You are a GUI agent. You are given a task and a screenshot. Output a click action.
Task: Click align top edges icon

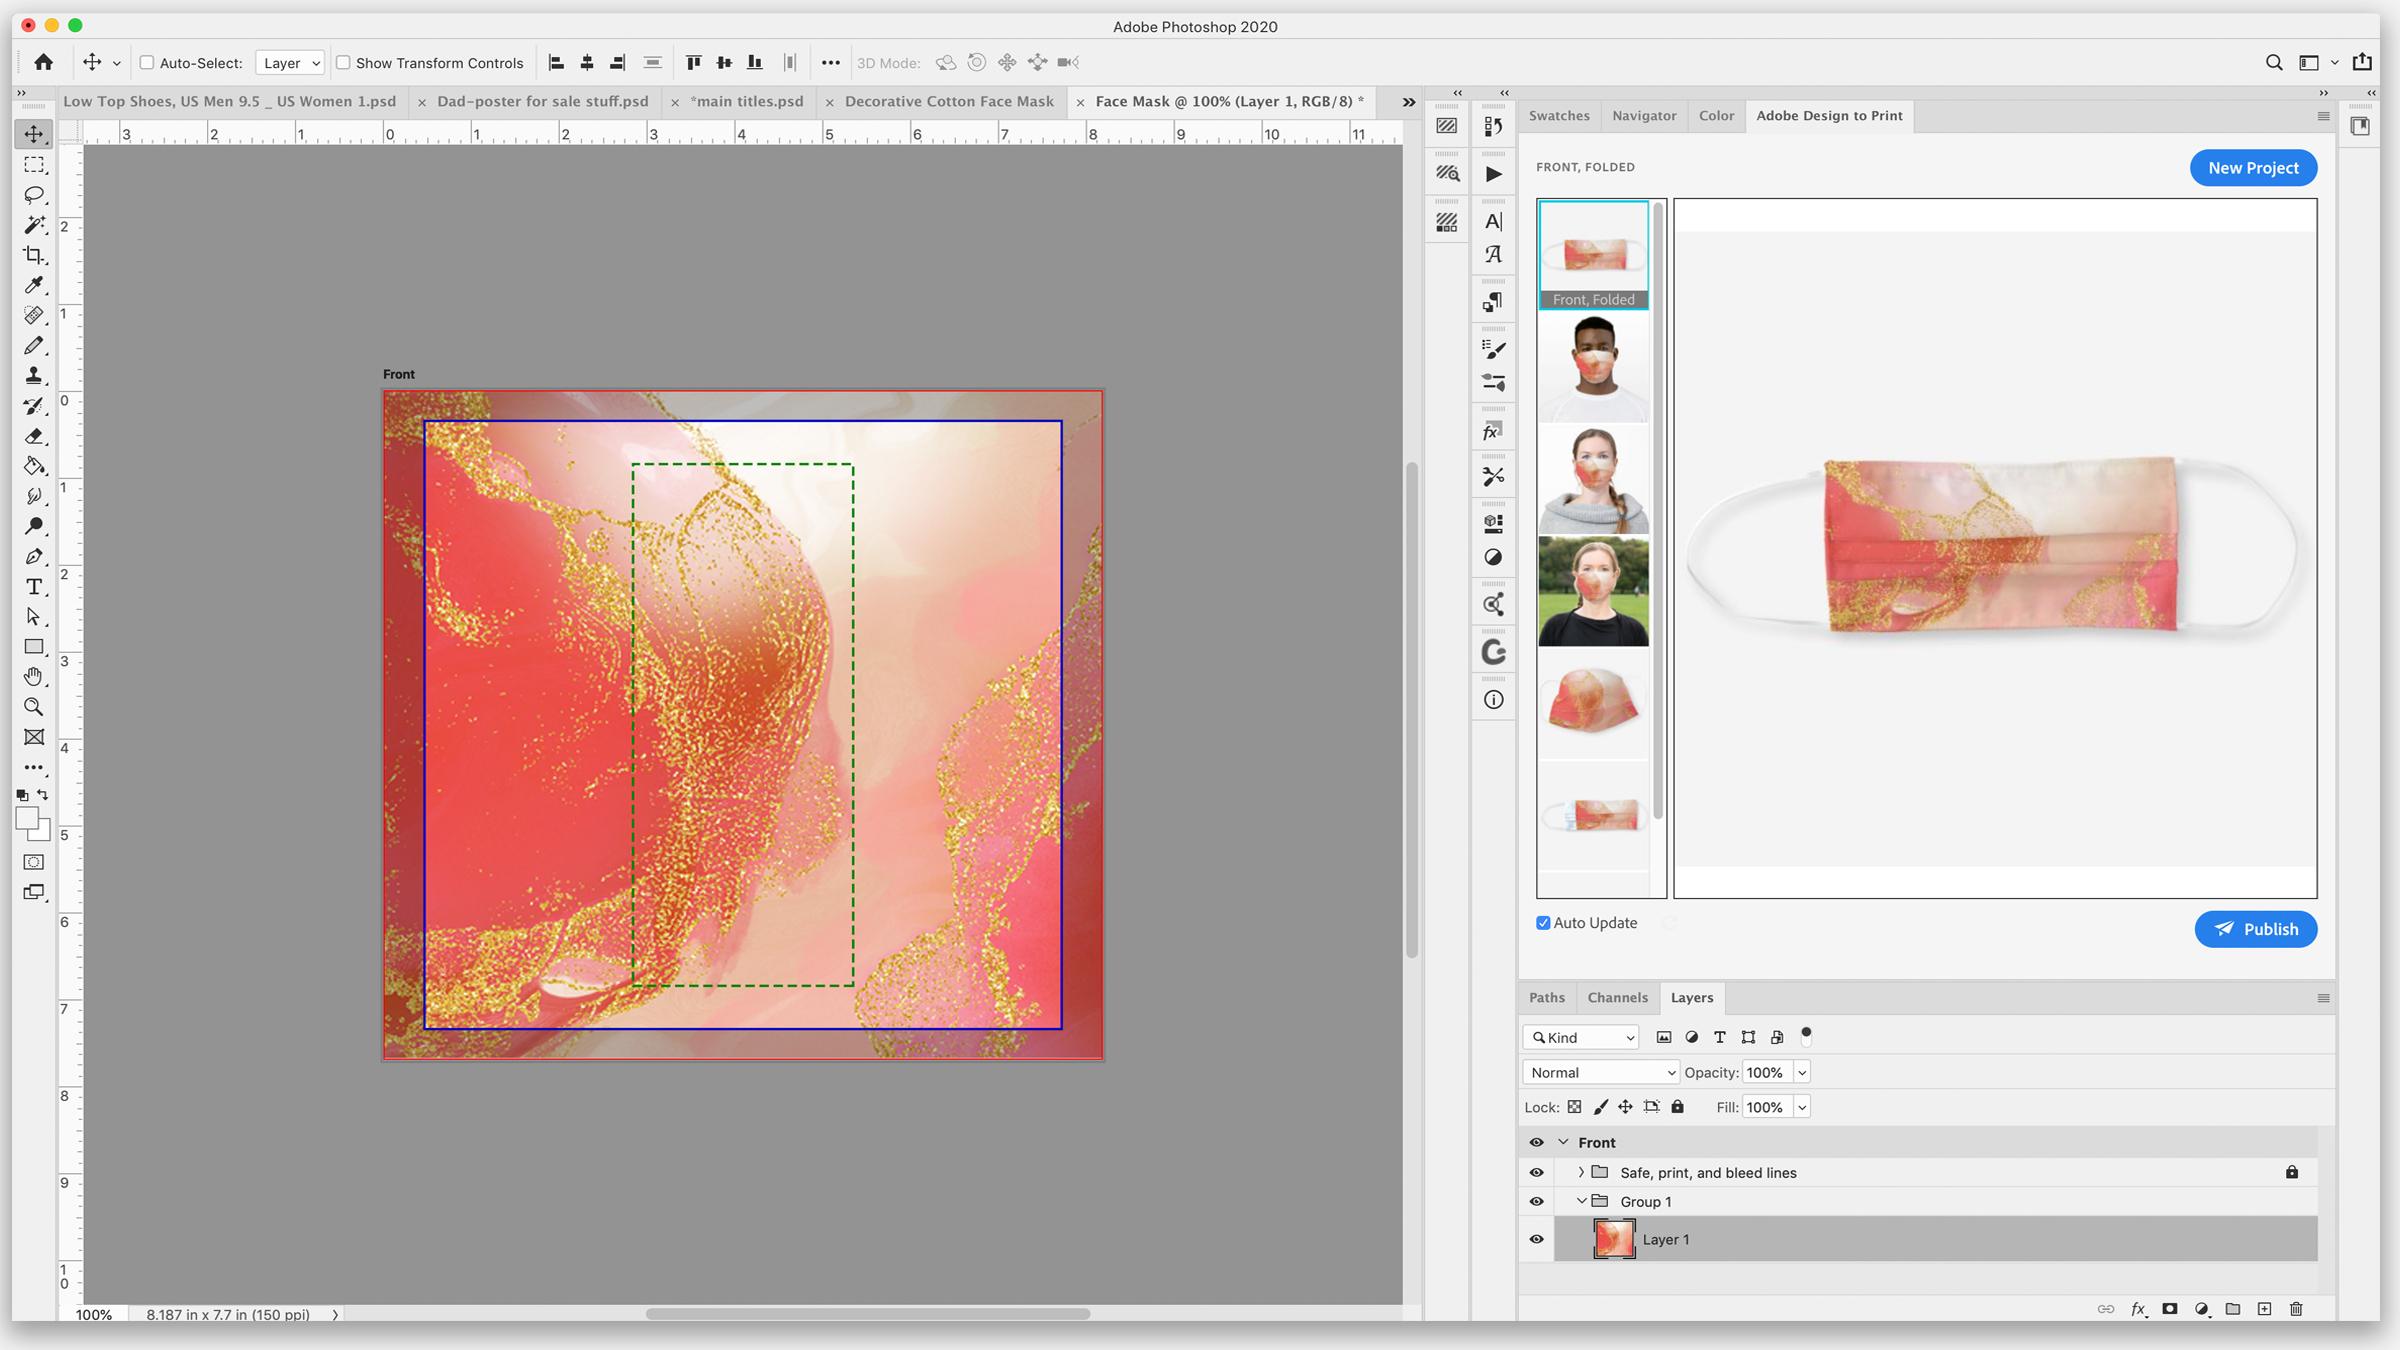pyautogui.click(x=693, y=62)
